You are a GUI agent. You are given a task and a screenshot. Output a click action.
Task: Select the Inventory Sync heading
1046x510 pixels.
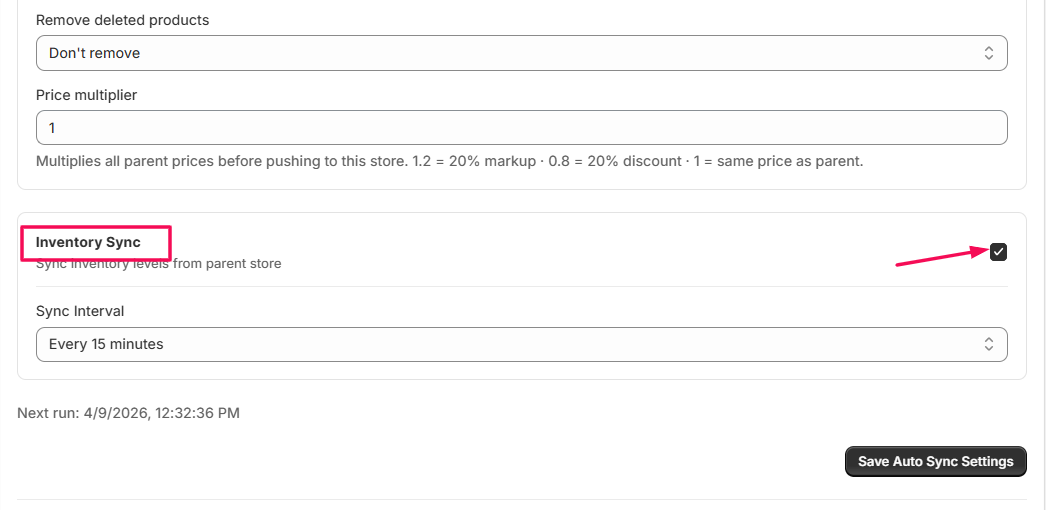pyautogui.click(x=88, y=242)
